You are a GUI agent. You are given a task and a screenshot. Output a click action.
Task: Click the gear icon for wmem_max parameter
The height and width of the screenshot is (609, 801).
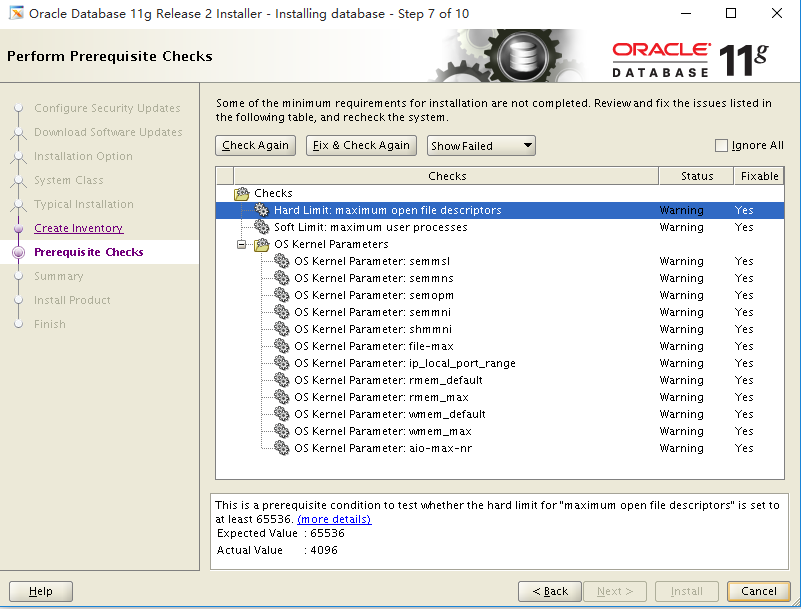281,431
